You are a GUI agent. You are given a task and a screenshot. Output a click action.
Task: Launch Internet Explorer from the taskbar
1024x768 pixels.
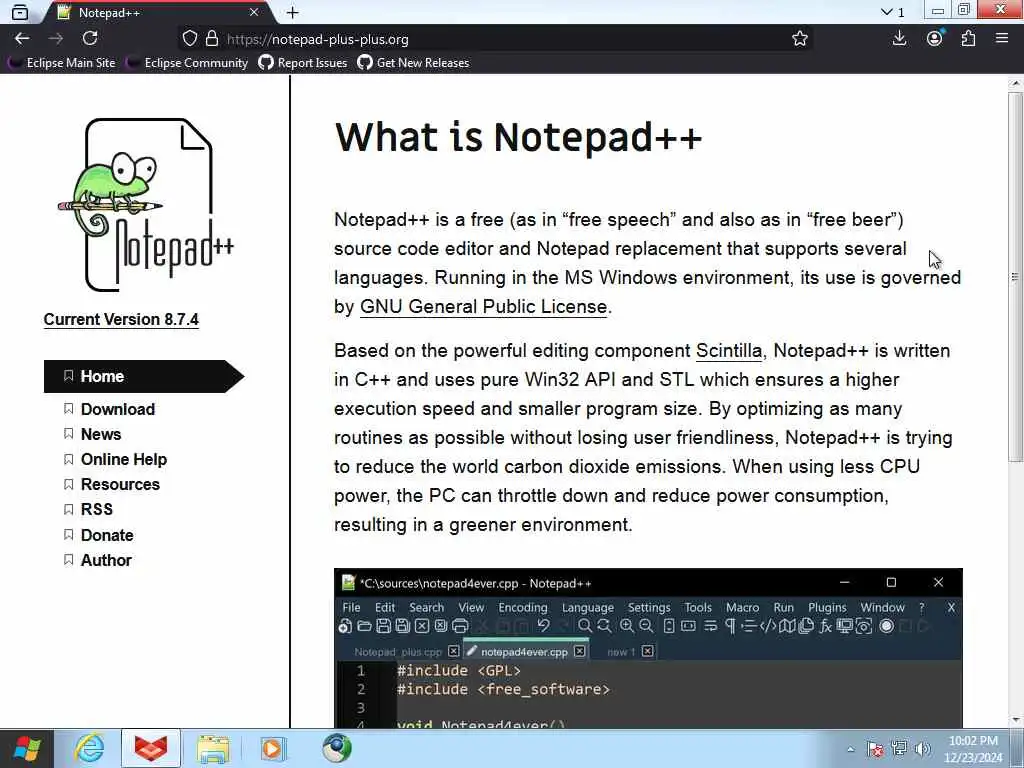(89, 748)
